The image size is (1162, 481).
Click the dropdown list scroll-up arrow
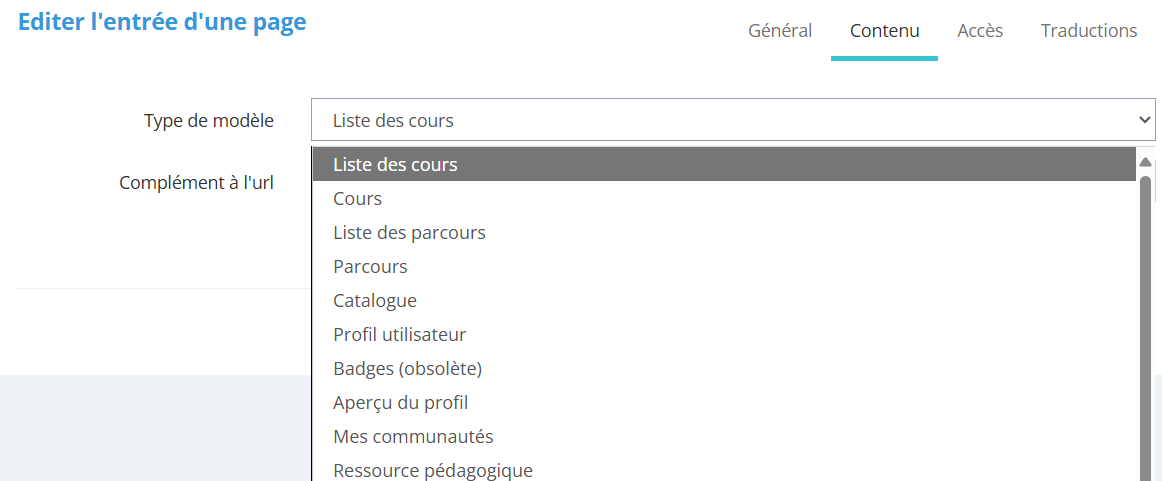(x=1146, y=162)
